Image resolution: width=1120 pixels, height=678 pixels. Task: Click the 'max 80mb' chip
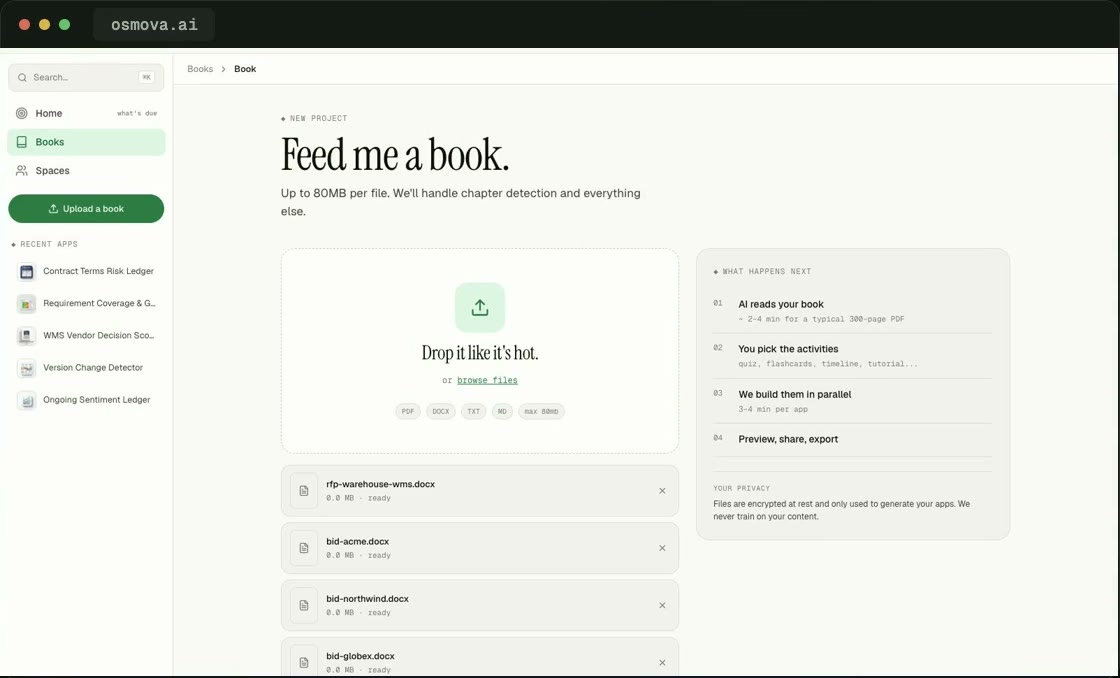click(541, 412)
